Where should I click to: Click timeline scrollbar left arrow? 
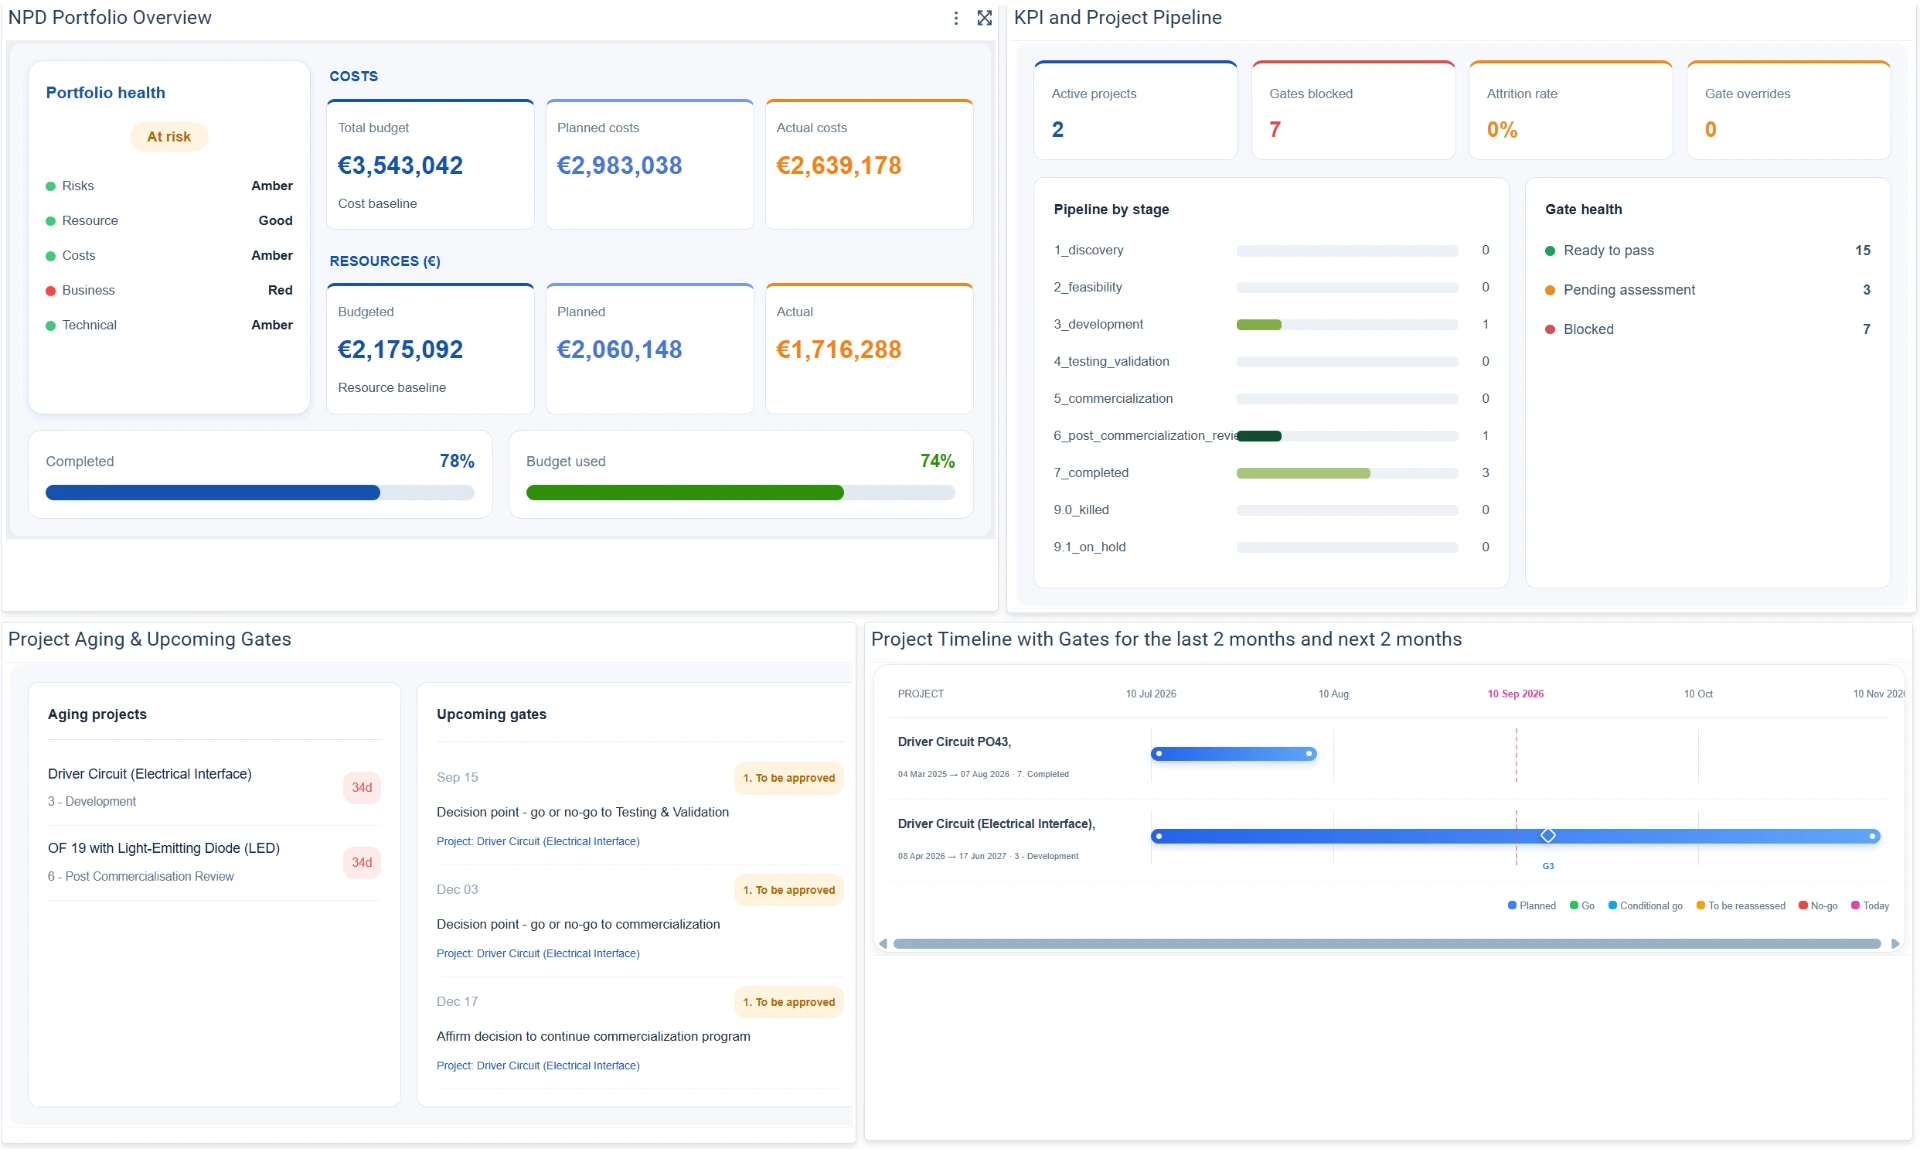pyautogui.click(x=883, y=944)
